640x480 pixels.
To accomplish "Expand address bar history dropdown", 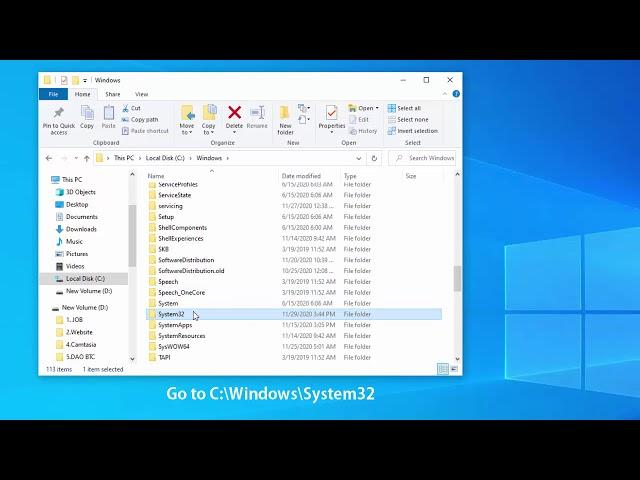I will click(358, 158).
